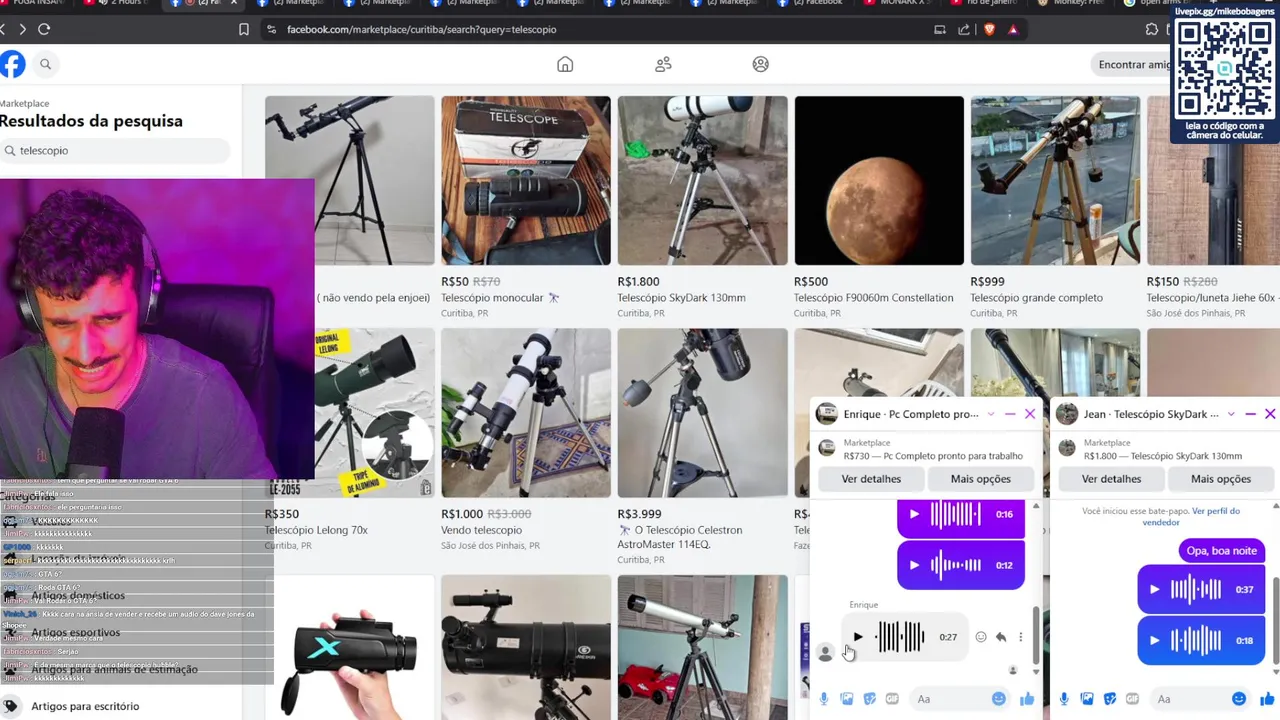Open the Friends icon in top navigation
This screenshot has height=720, width=1280.
tap(663, 64)
